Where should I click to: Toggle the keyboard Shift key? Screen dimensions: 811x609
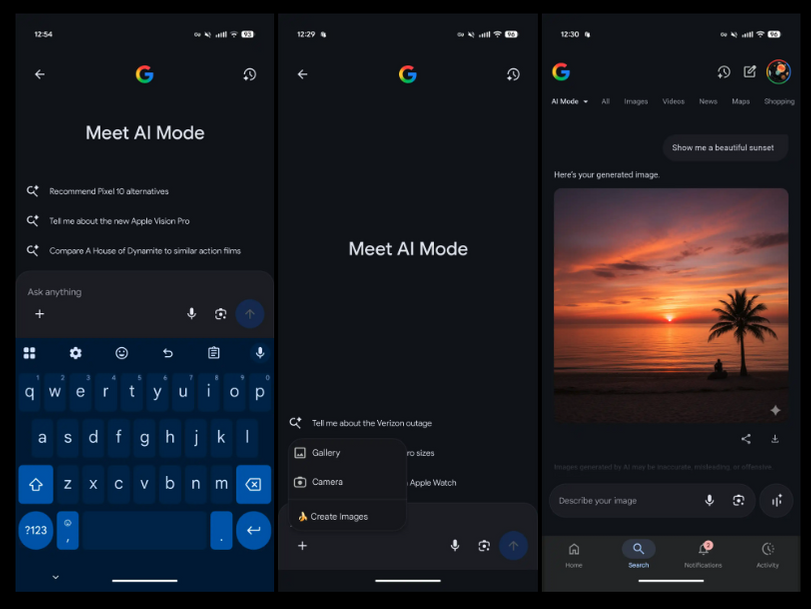pyautogui.click(x=36, y=484)
